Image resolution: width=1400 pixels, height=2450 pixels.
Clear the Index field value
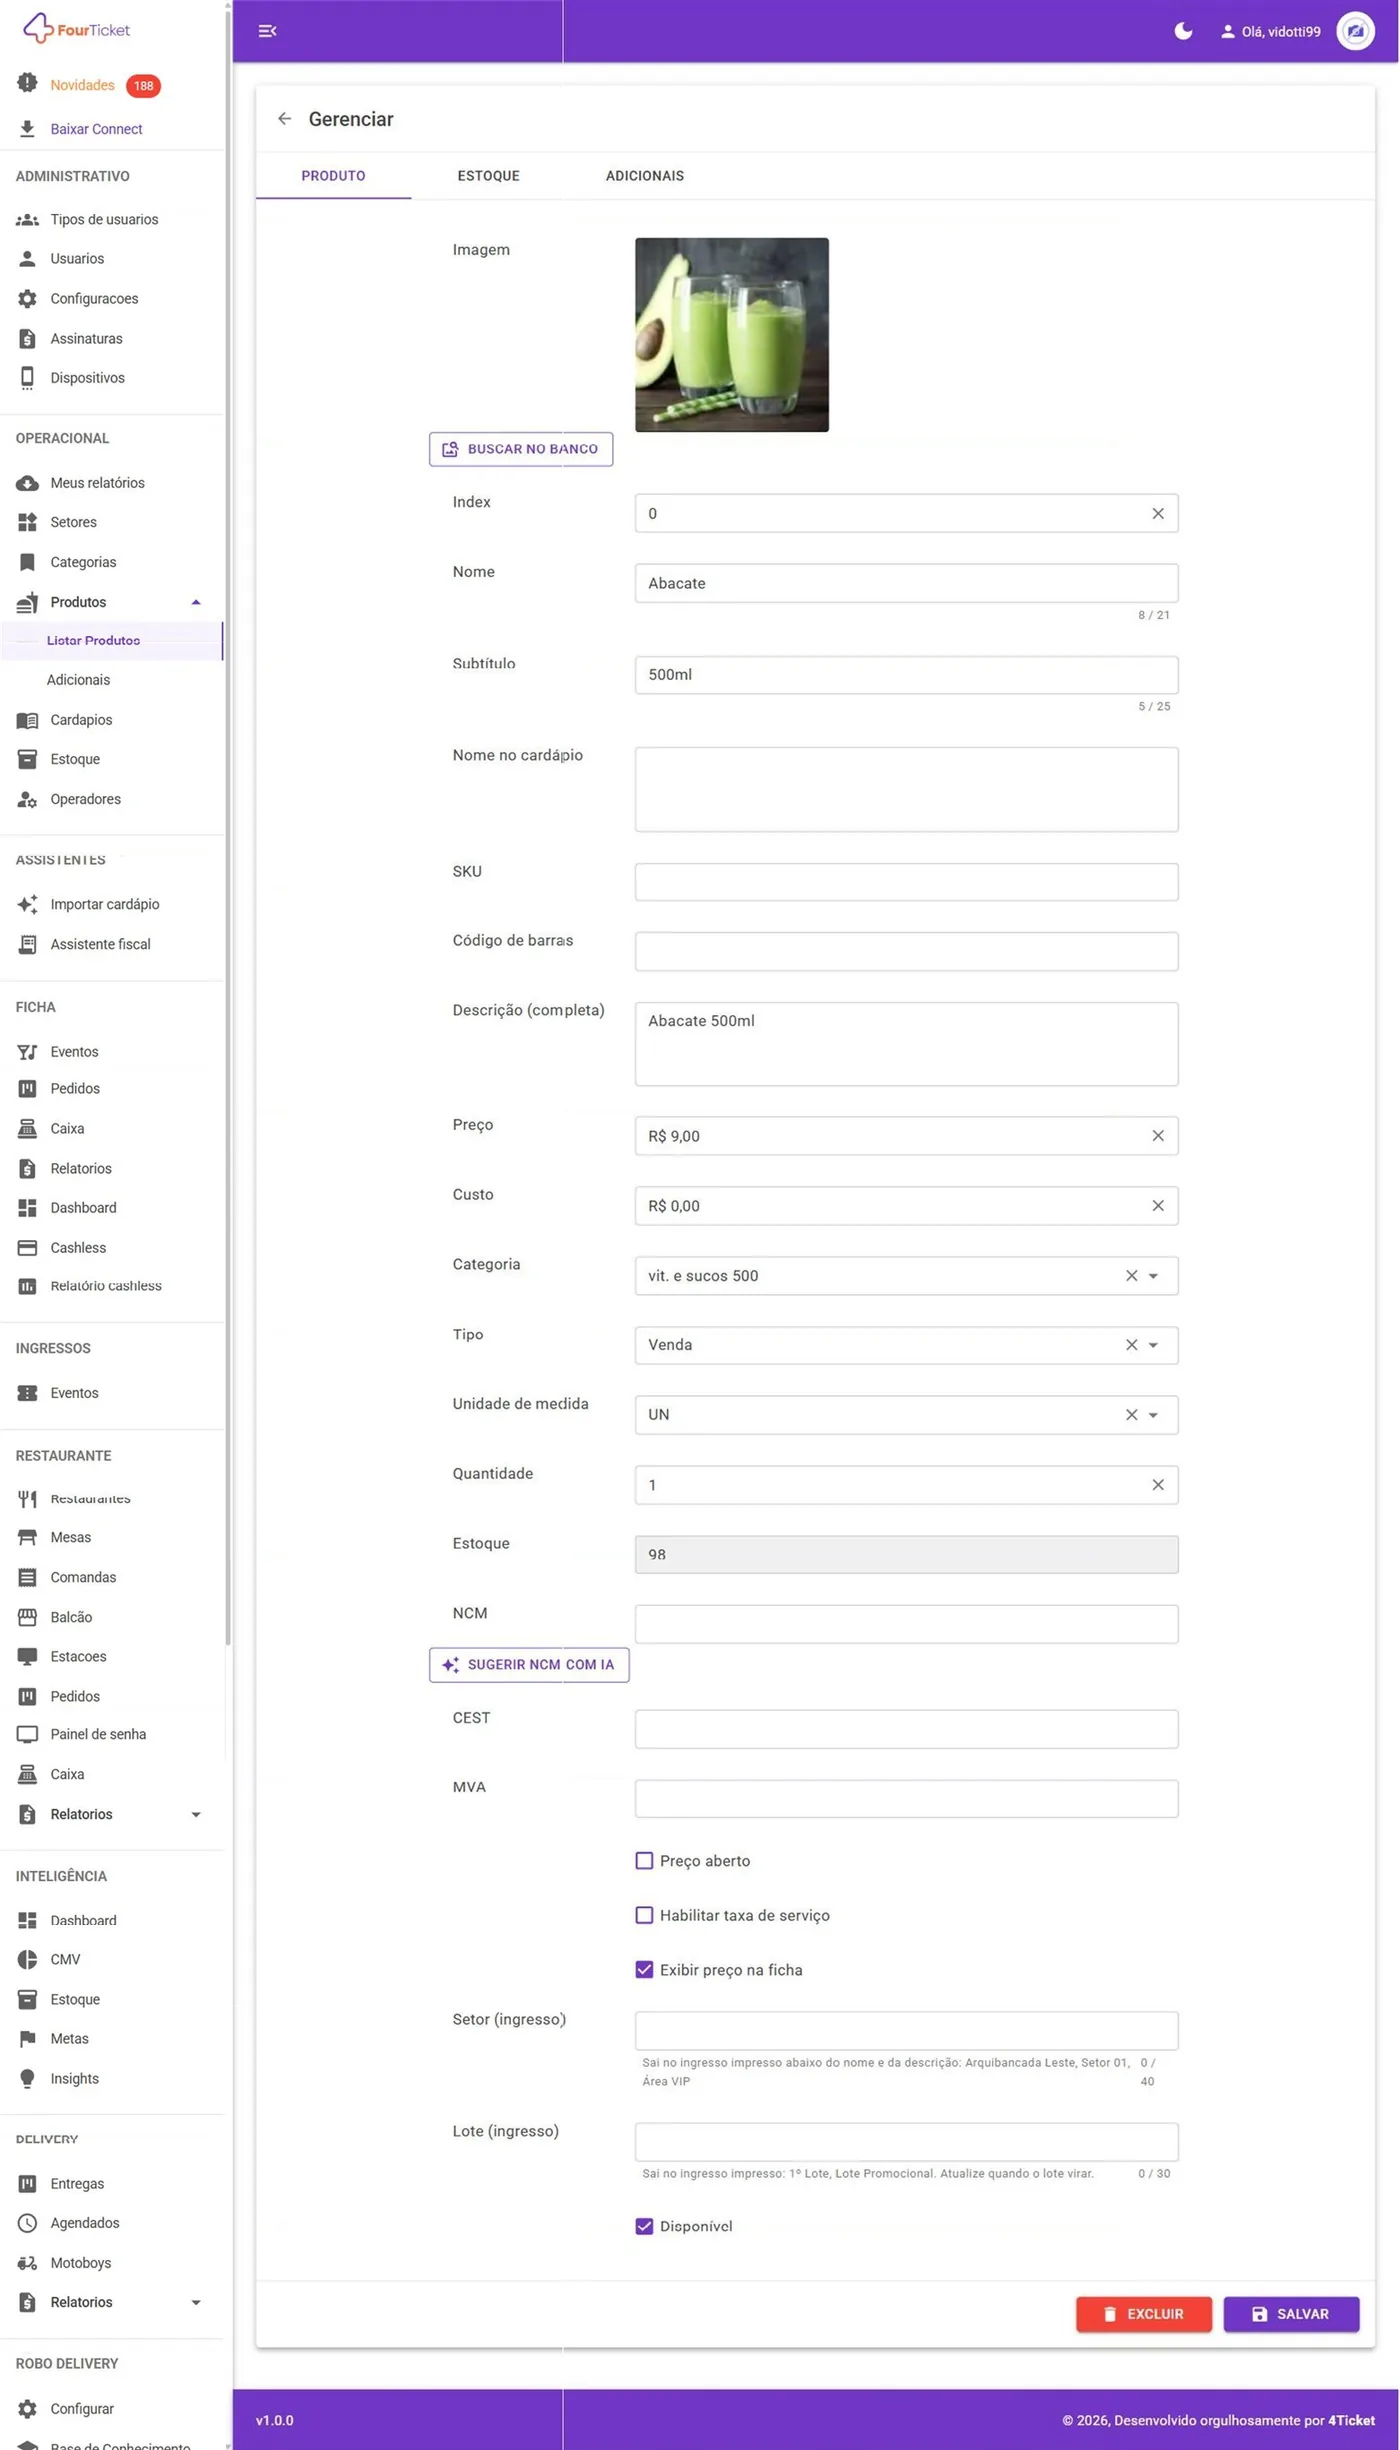[1157, 514]
